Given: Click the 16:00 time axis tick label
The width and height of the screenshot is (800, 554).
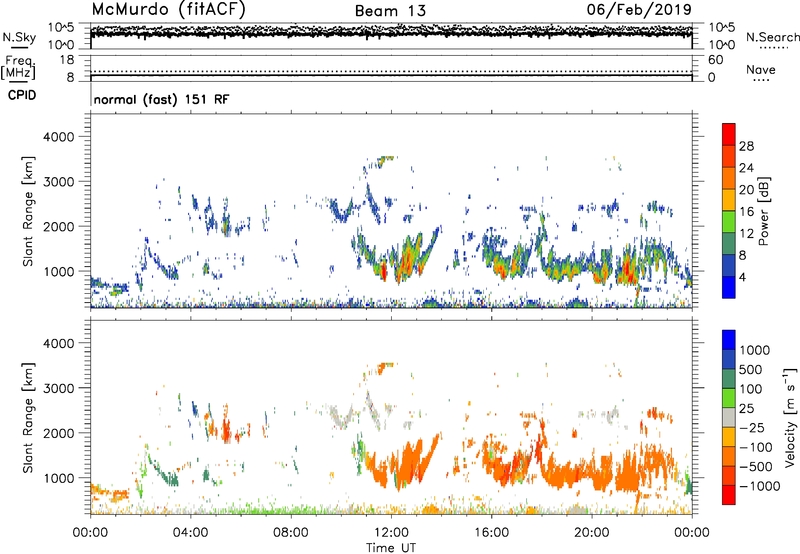Looking at the screenshot, I should pyautogui.click(x=491, y=533).
